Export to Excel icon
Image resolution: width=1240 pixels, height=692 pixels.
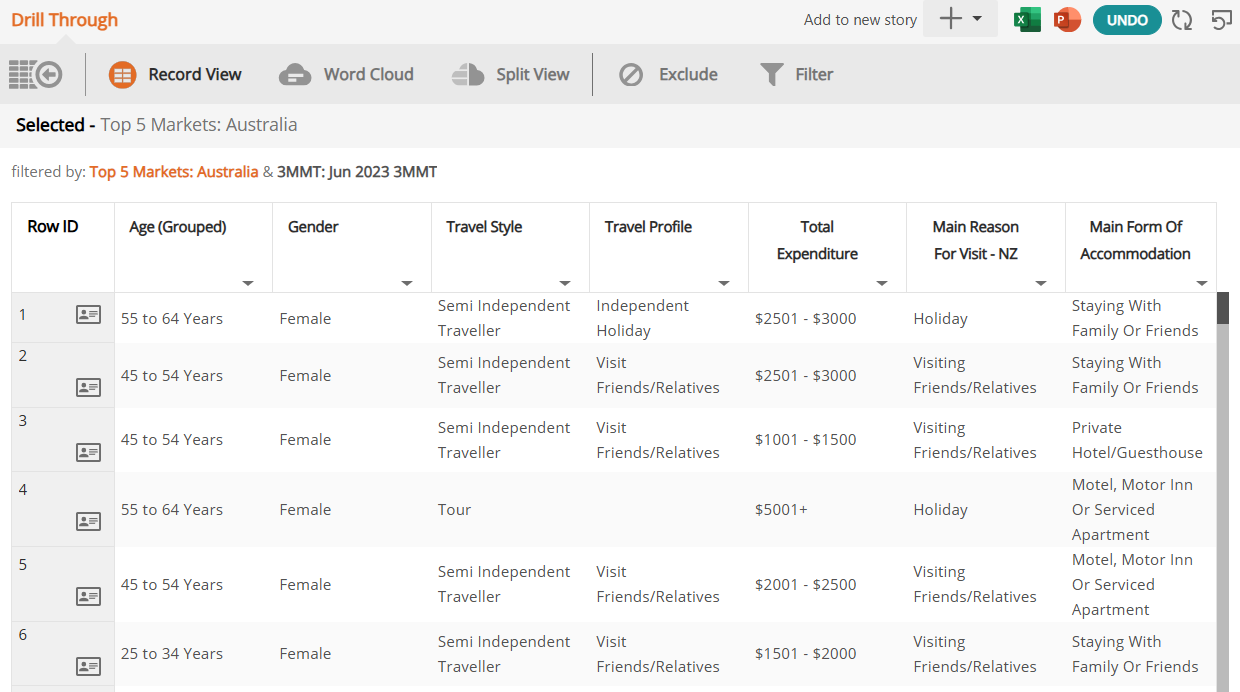[x=1028, y=20]
